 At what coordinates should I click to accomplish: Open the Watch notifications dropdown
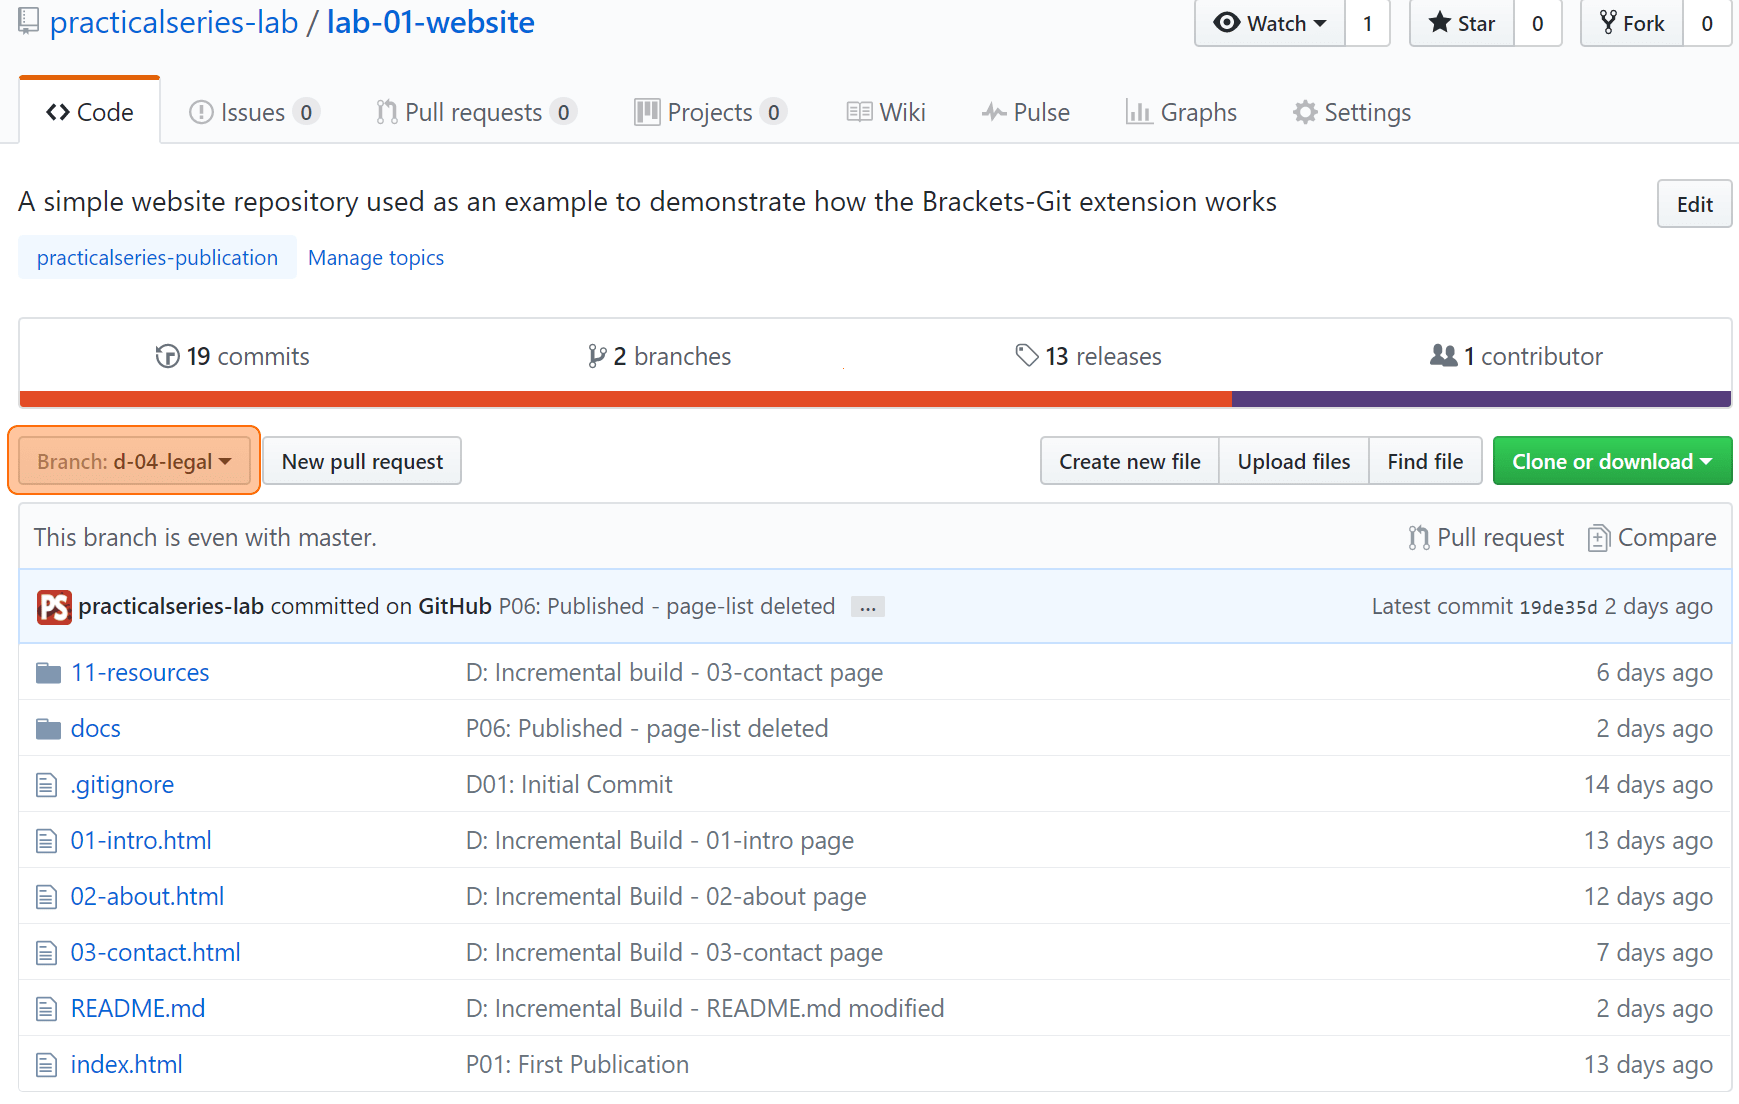(x=1269, y=23)
